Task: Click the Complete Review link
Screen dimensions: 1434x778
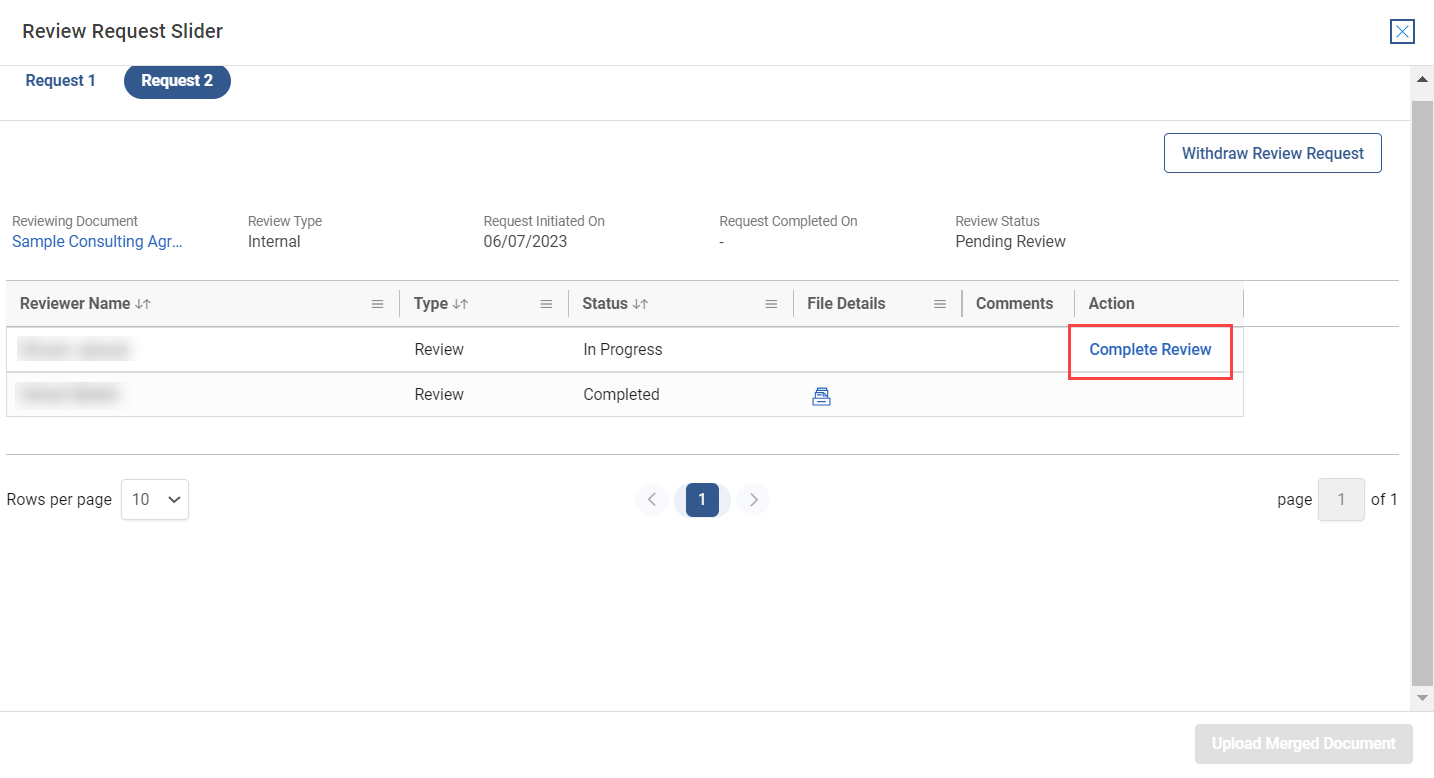Action: pos(1150,350)
